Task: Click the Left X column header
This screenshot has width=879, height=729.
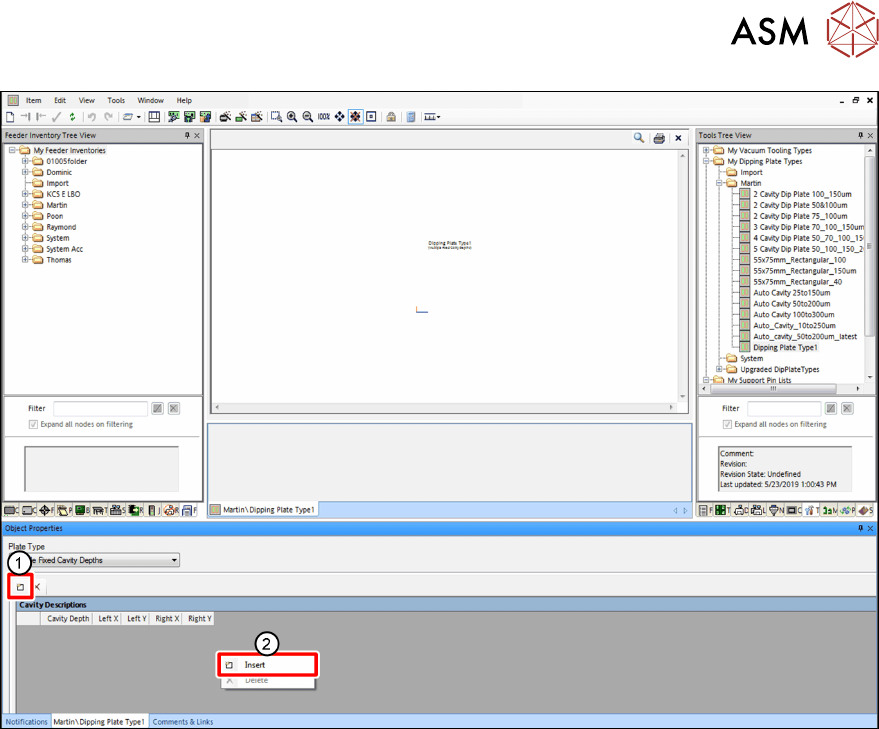Action: coord(108,619)
